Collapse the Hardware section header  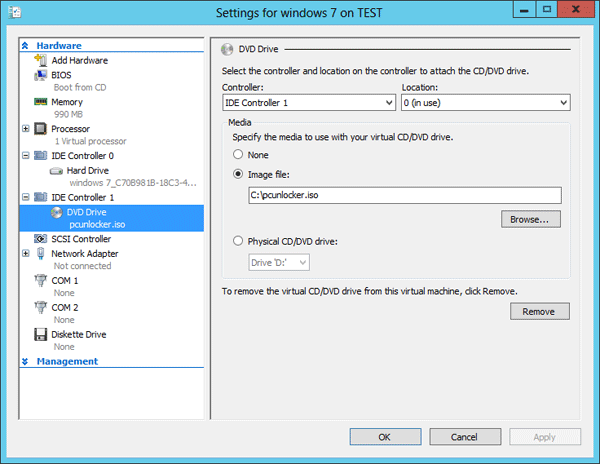click(26, 46)
